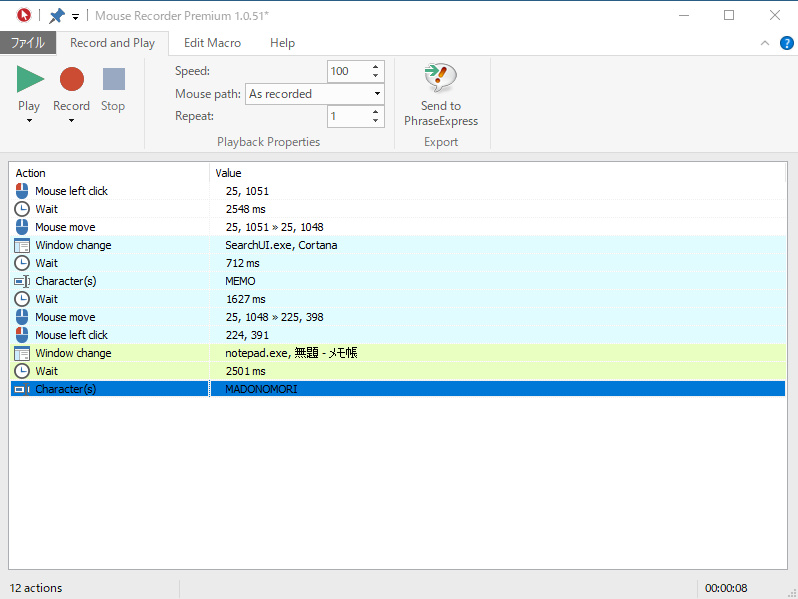Click the Stop square icon
Image resolution: width=798 pixels, height=599 pixels.
[x=113, y=79]
